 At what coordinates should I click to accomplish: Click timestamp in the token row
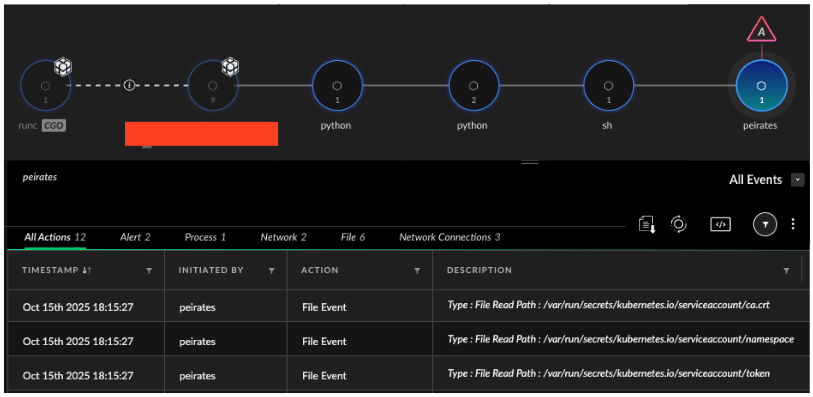(78, 375)
